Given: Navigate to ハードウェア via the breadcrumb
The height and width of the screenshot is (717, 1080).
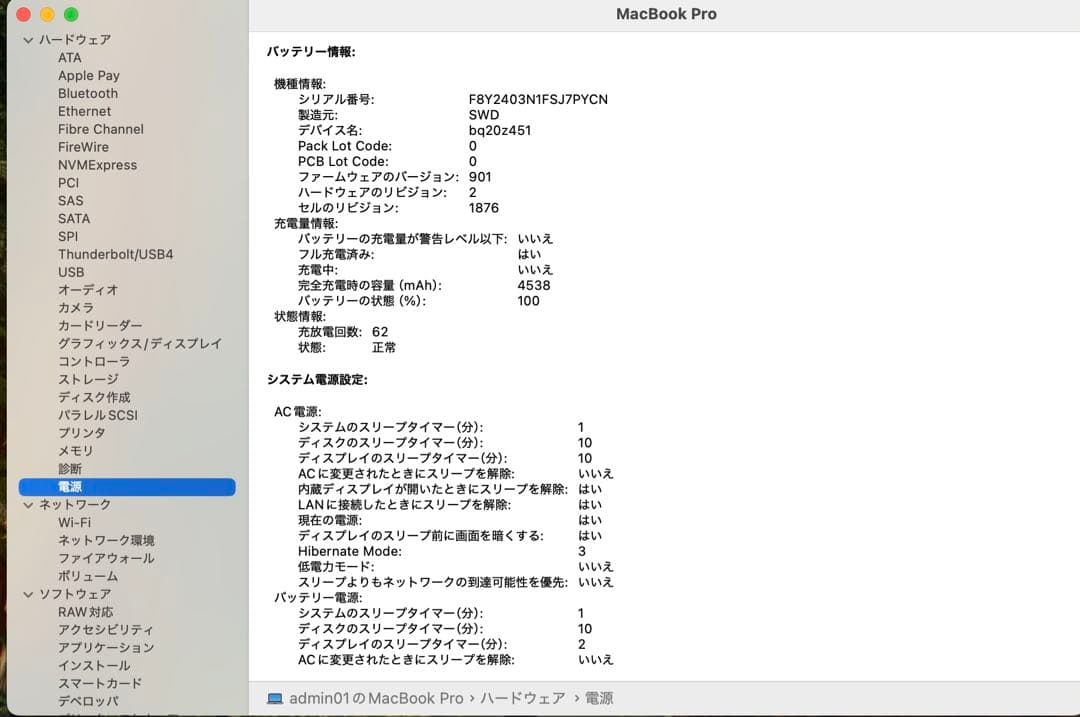Looking at the screenshot, I should pyautogui.click(x=518, y=700).
